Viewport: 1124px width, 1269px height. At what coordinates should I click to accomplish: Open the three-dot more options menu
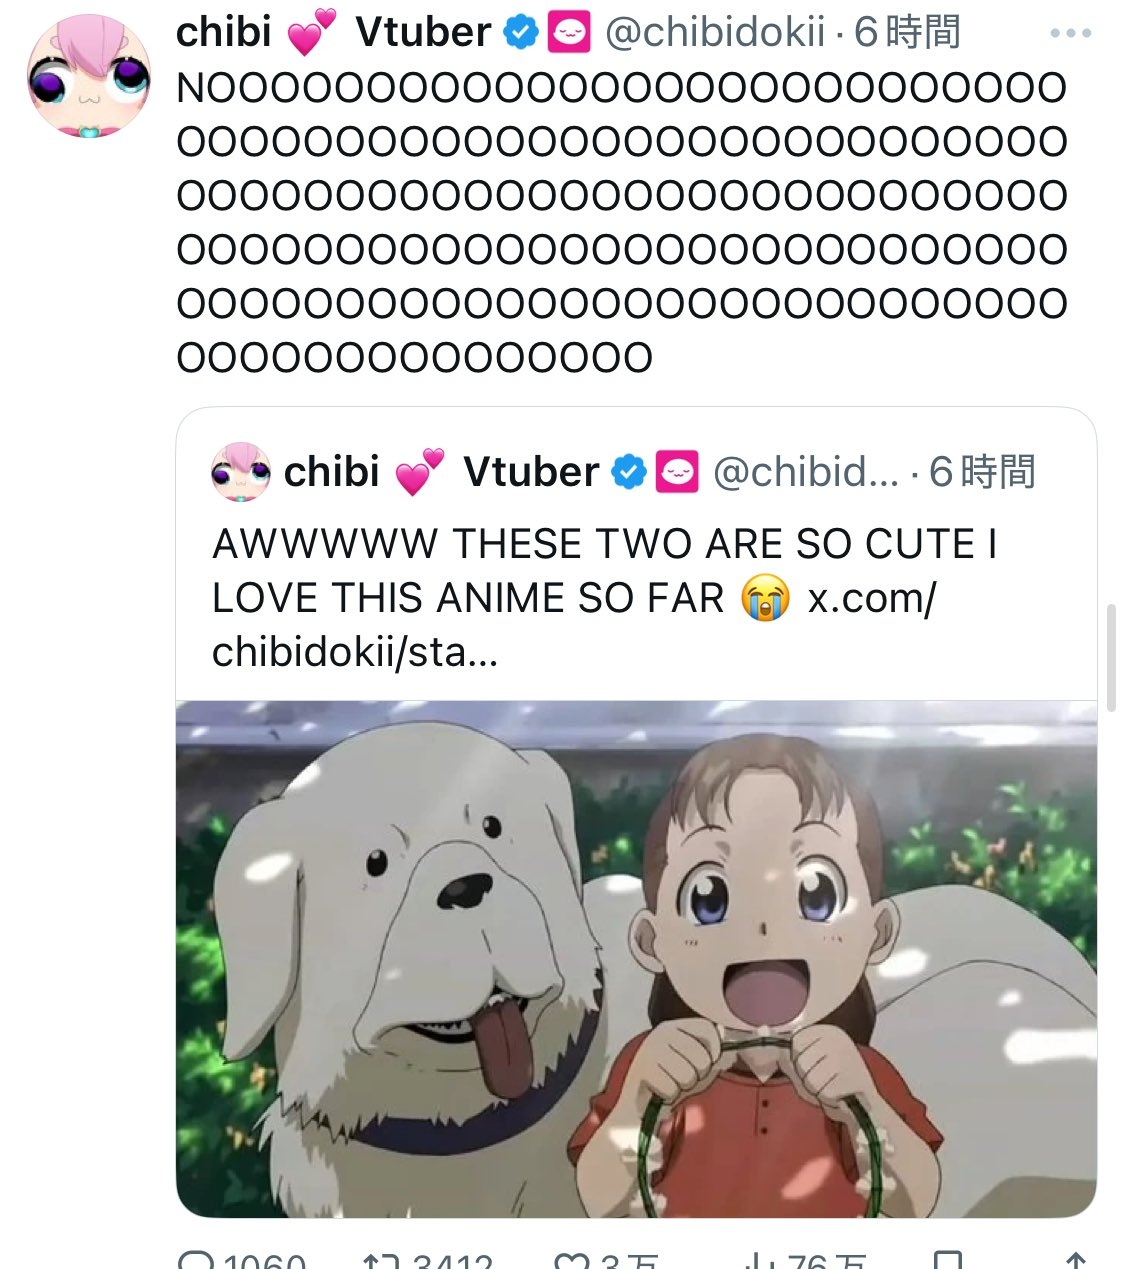(x=1070, y=33)
